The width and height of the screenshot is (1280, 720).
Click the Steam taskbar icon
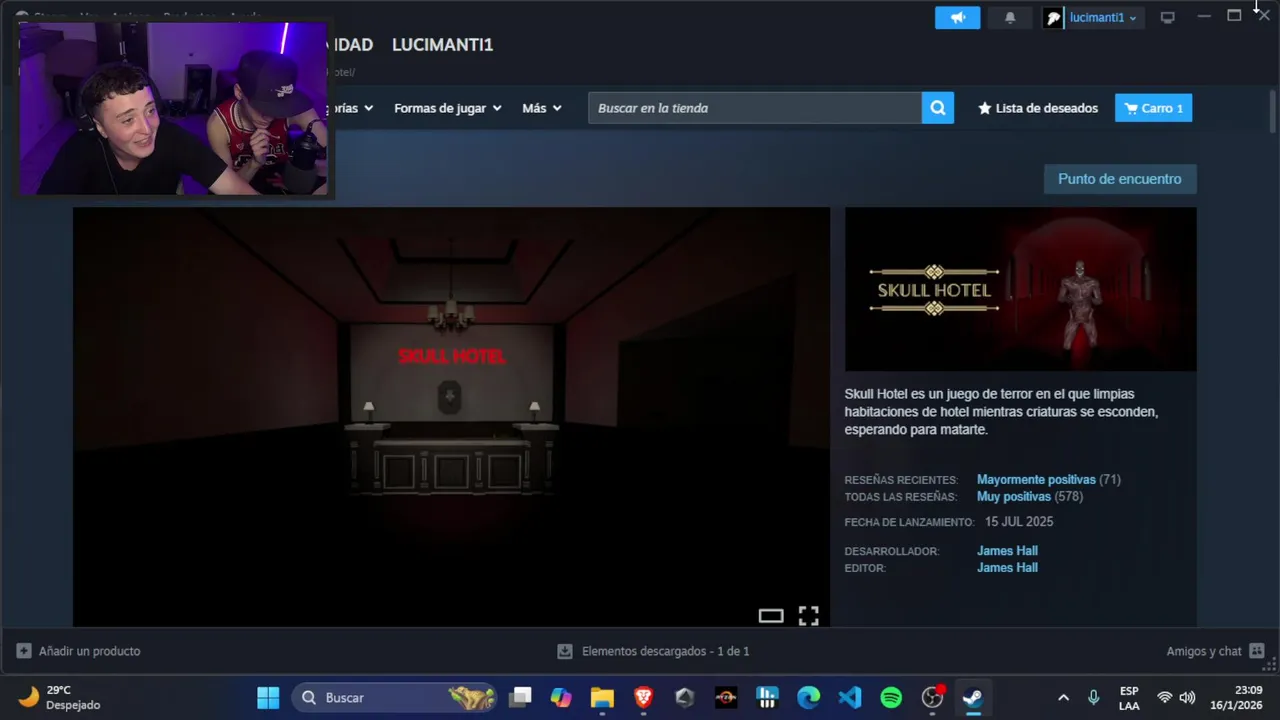[x=973, y=698]
